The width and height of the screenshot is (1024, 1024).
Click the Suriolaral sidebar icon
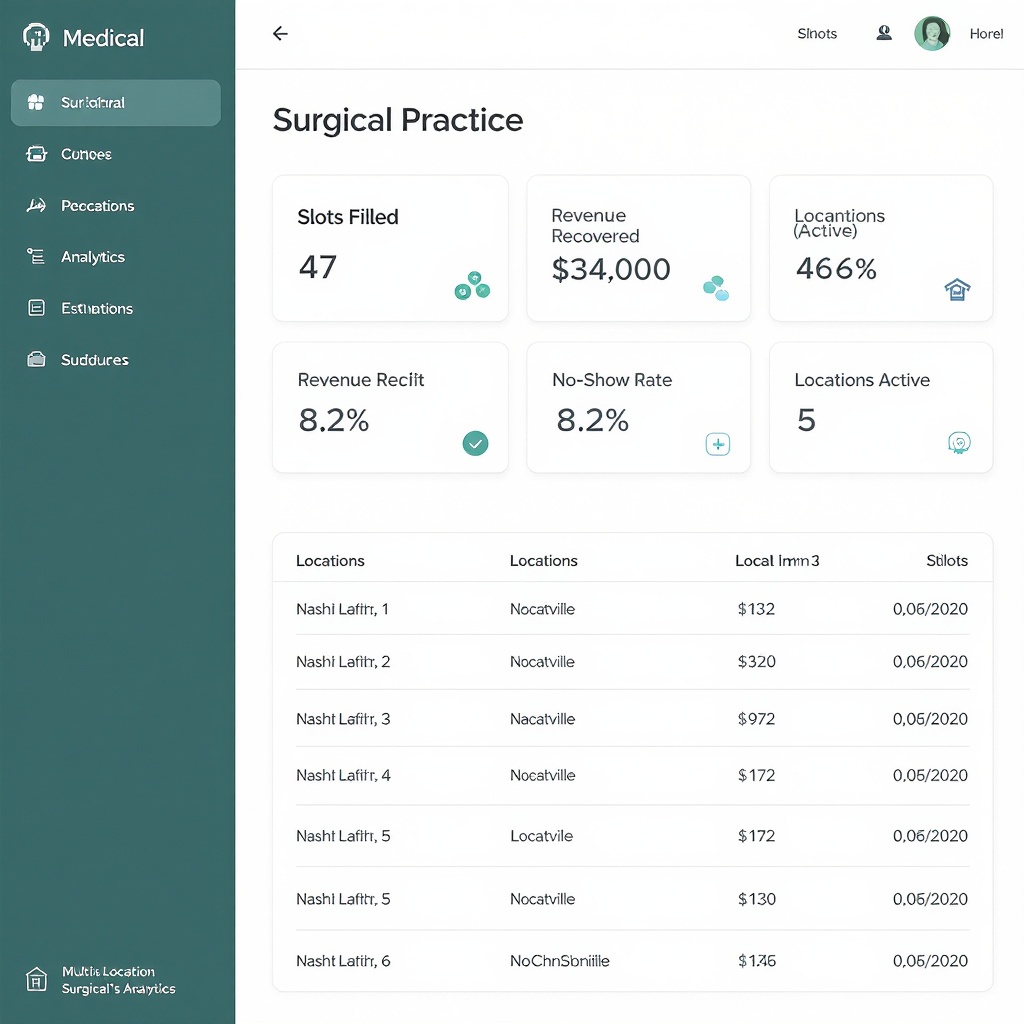36,103
